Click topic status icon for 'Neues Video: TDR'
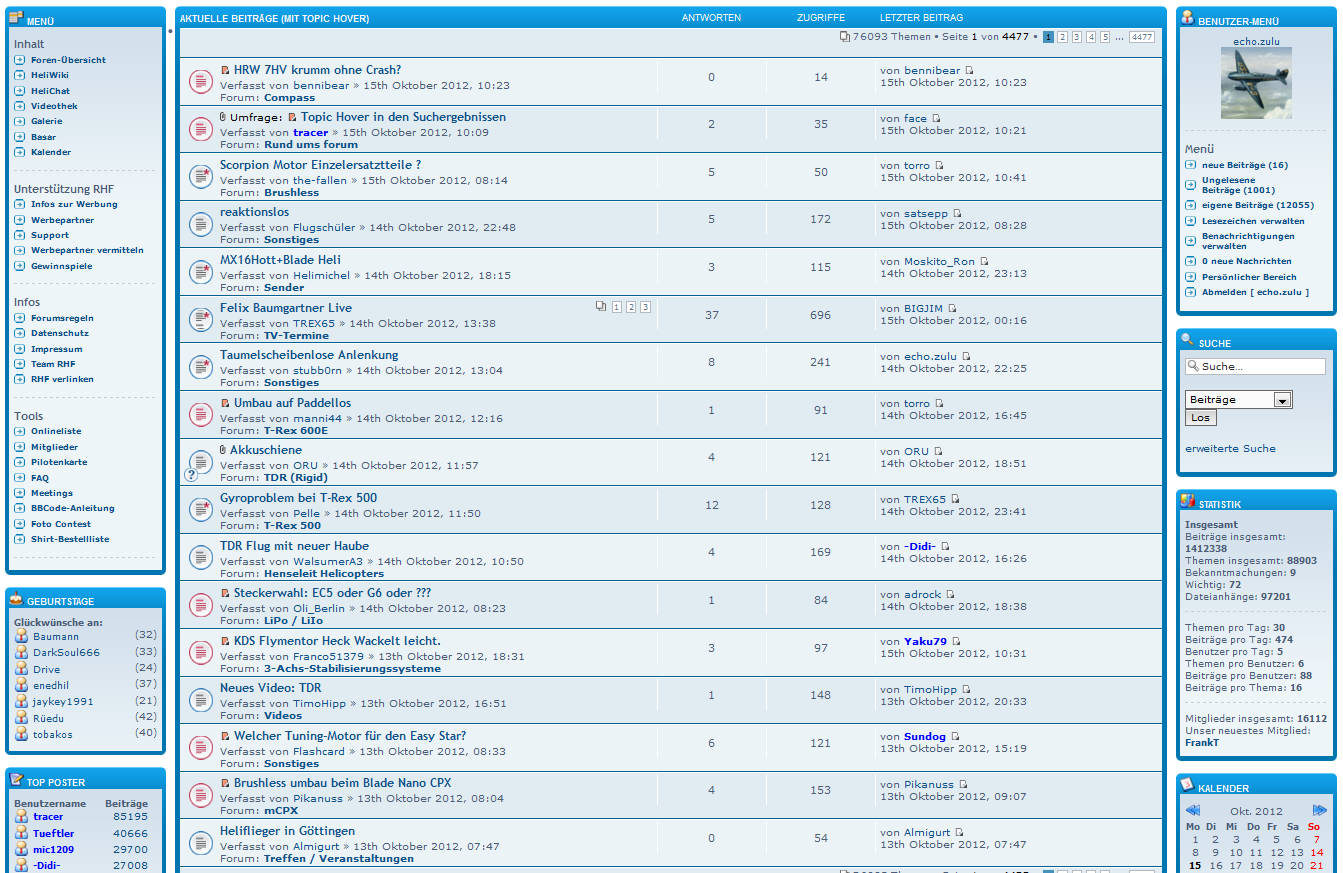Image resolution: width=1343 pixels, height=873 pixels. coord(199,701)
